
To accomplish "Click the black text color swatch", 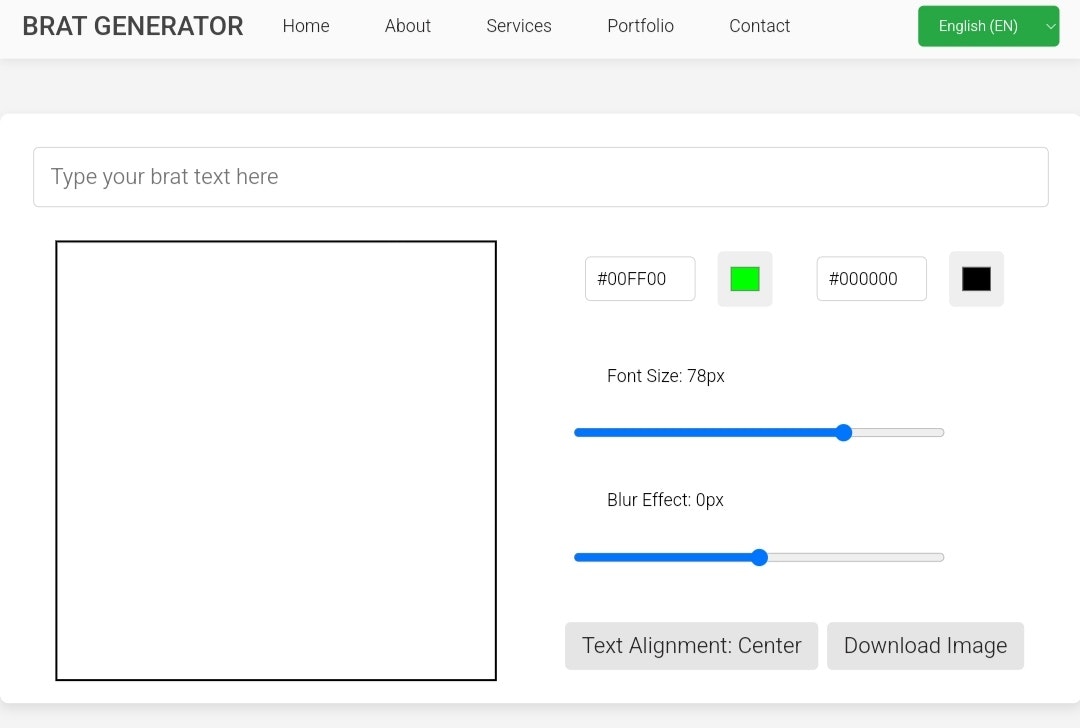I will tap(975, 279).
